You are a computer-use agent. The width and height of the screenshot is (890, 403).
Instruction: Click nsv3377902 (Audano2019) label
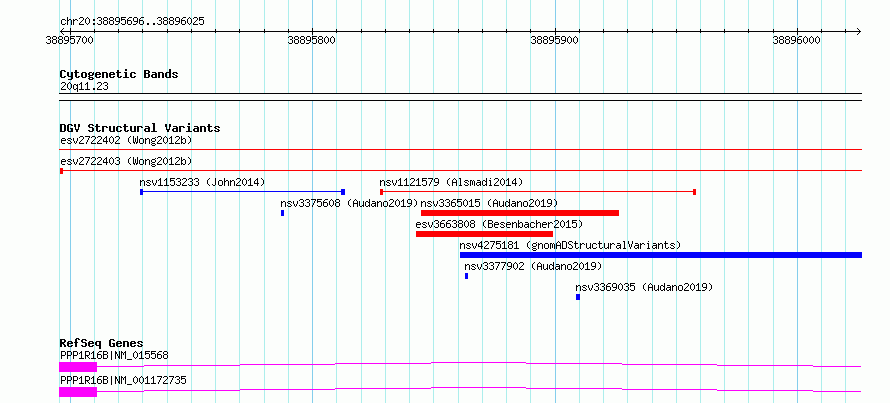click(x=533, y=266)
